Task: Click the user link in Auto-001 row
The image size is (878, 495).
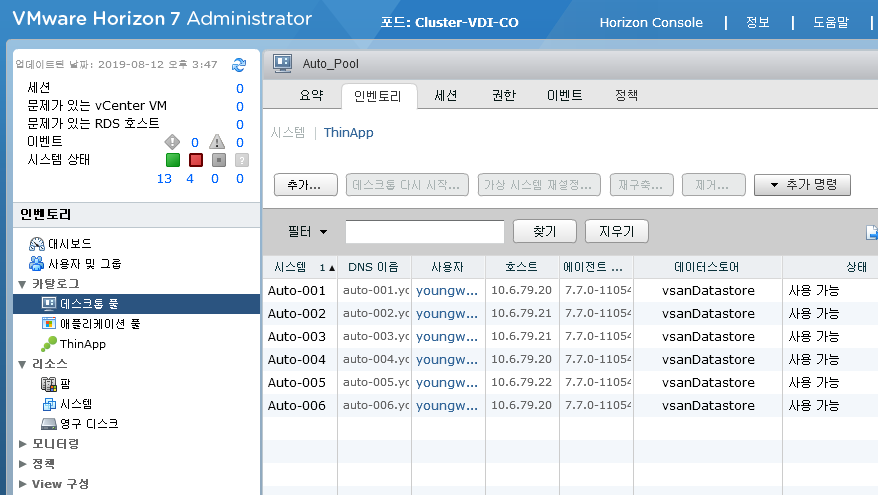Action: pyautogui.click(x=447, y=291)
